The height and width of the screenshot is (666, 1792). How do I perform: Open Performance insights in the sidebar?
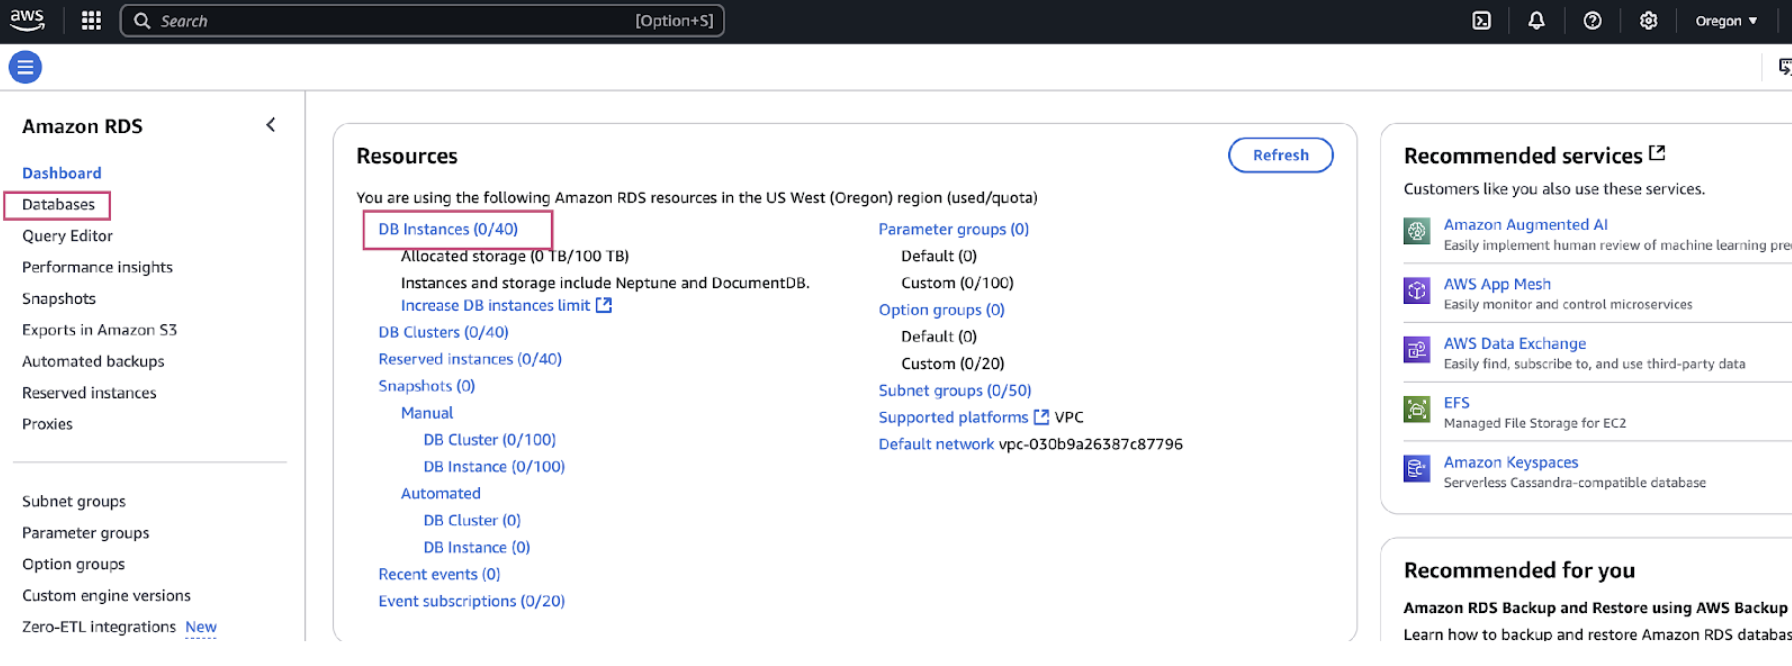point(97,267)
